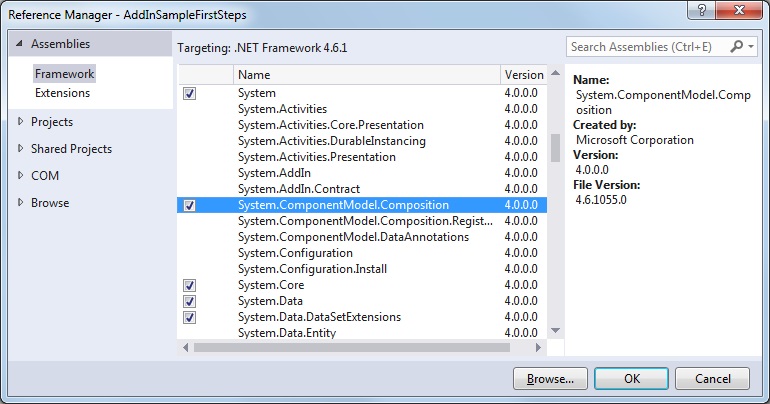
Task: Uncheck the System assembly checkbox
Action: [189, 93]
